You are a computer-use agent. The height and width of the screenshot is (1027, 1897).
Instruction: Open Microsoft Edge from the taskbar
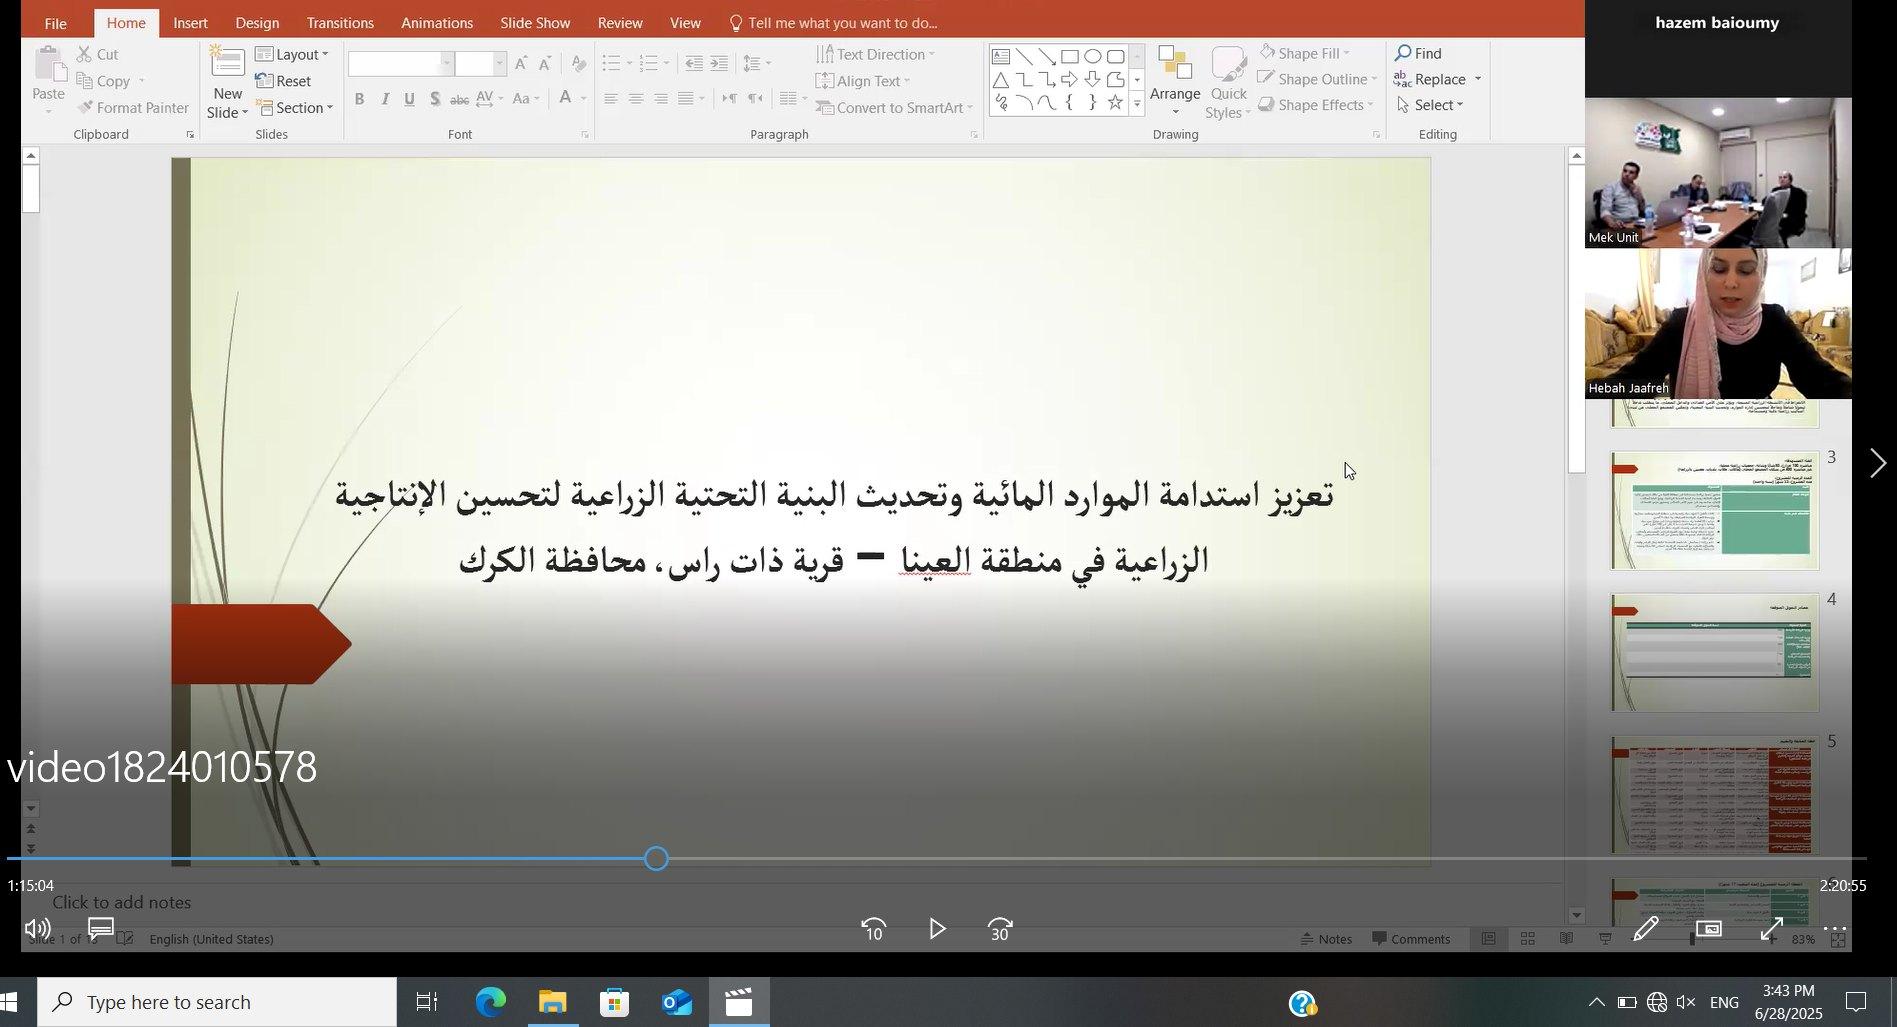(490, 1002)
